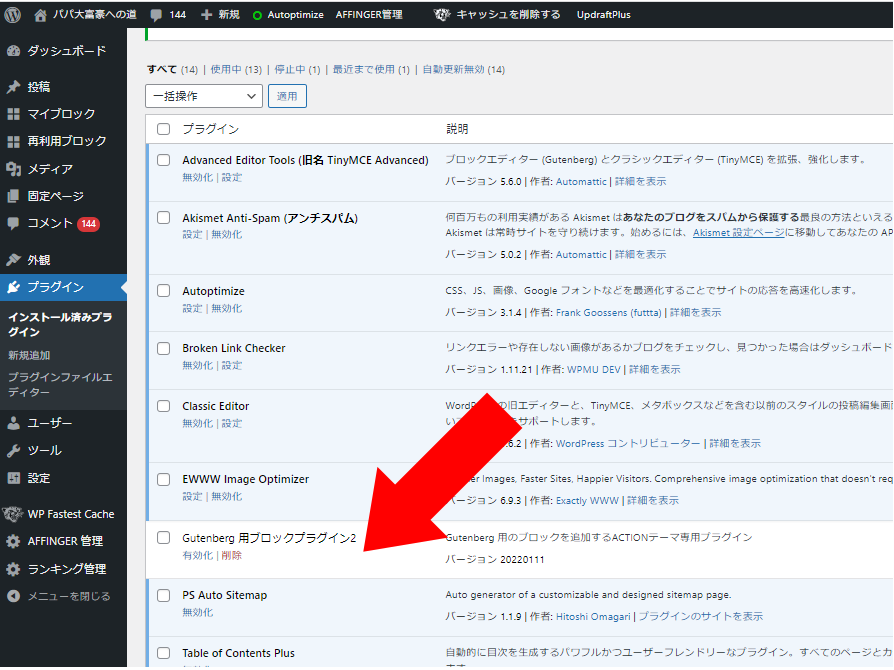Check the EWWW Image Optimizer checkbox

(164, 479)
